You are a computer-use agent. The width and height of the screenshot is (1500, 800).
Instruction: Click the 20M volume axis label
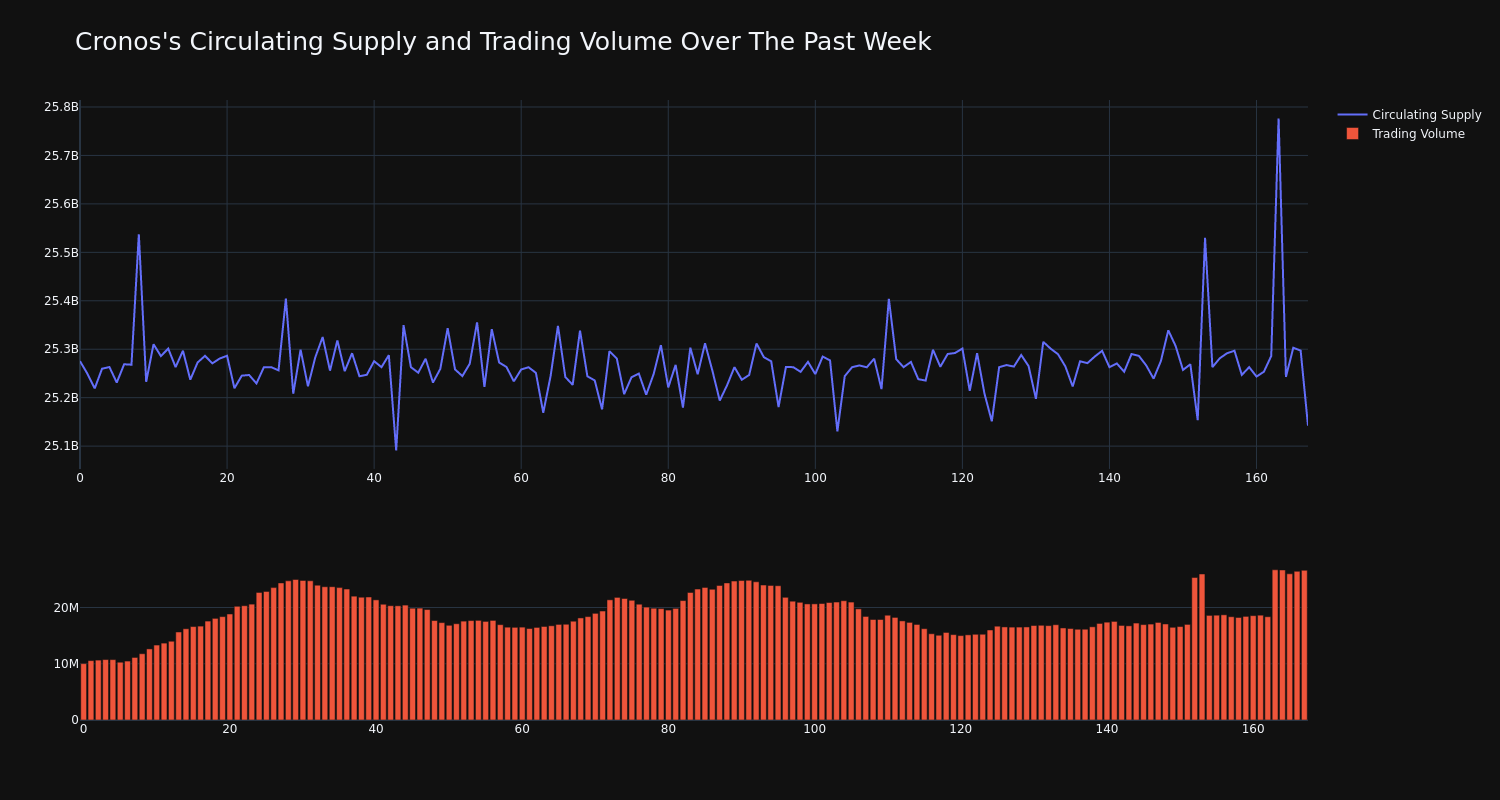click(x=66, y=608)
